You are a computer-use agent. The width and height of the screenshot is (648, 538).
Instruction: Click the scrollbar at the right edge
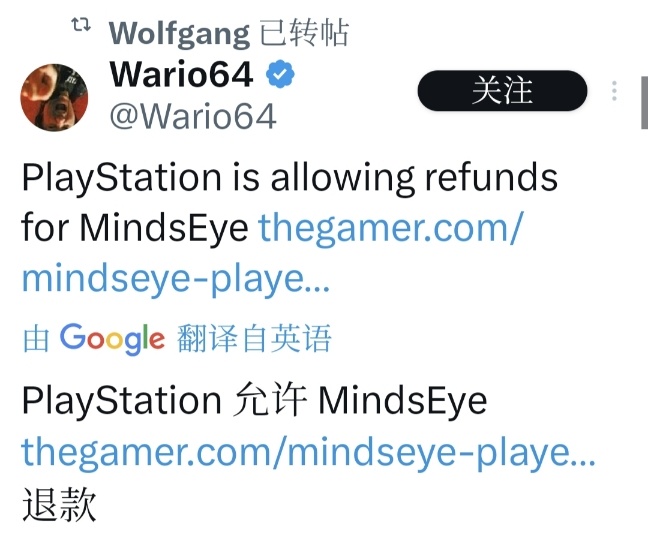645,102
